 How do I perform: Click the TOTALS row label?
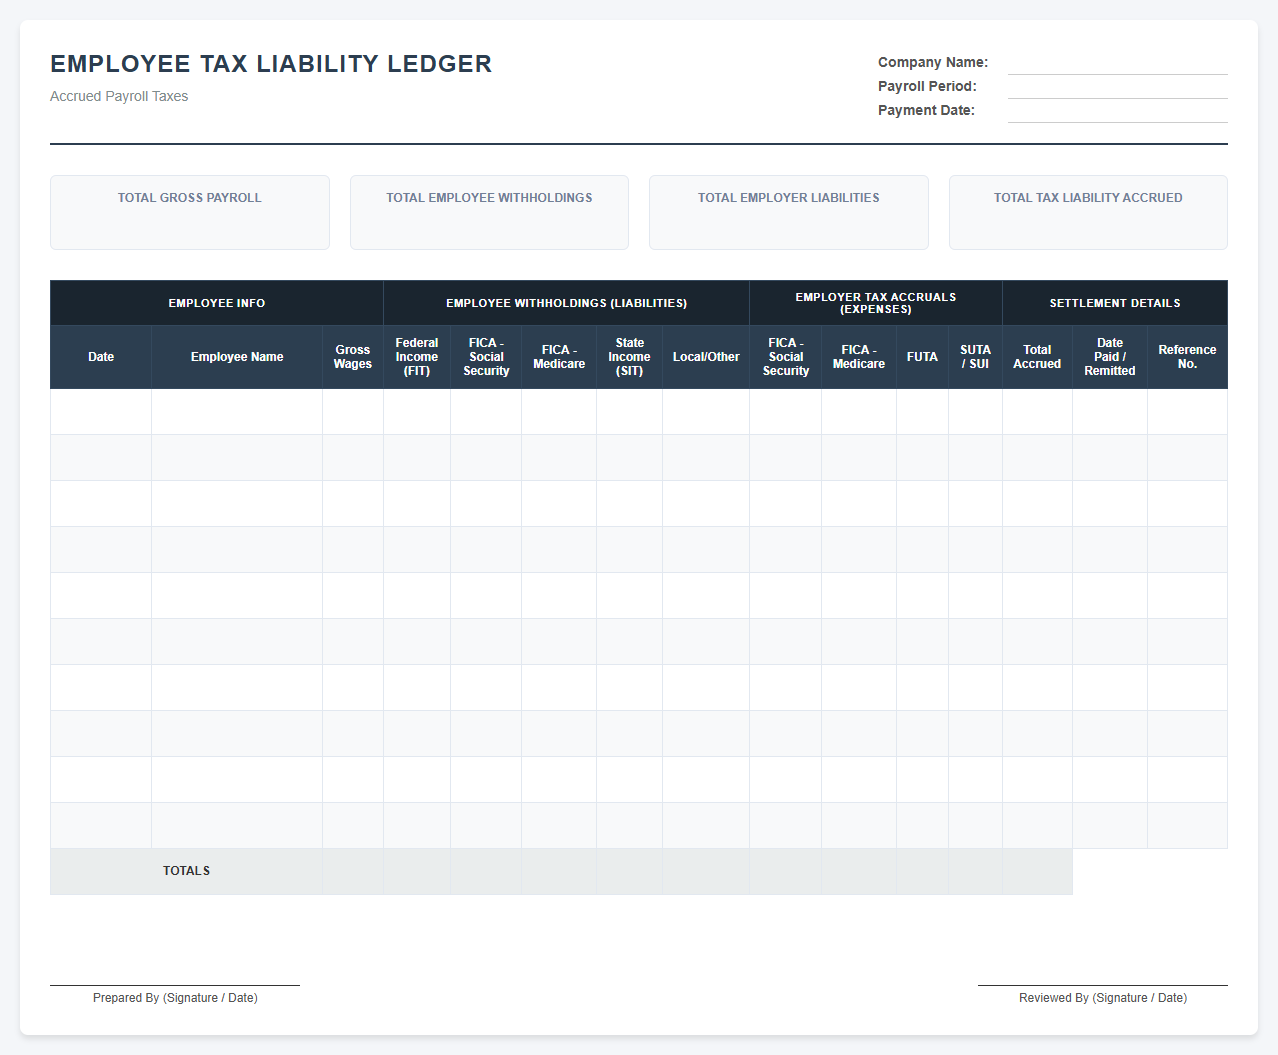[187, 871]
